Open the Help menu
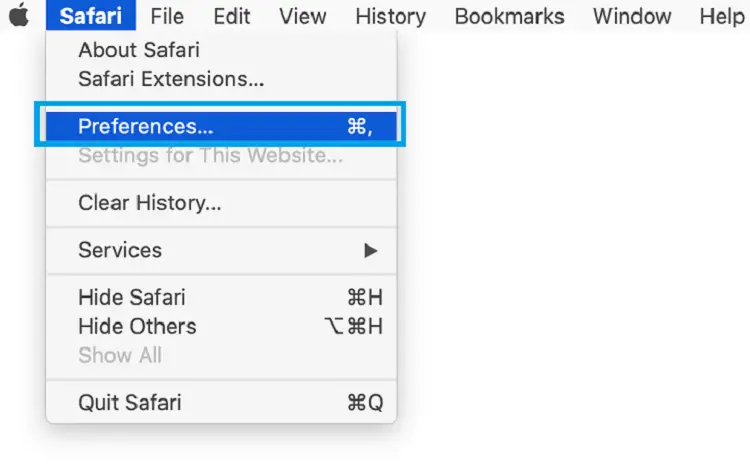The width and height of the screenshot is (750, 465). click(x=722, y=16)
